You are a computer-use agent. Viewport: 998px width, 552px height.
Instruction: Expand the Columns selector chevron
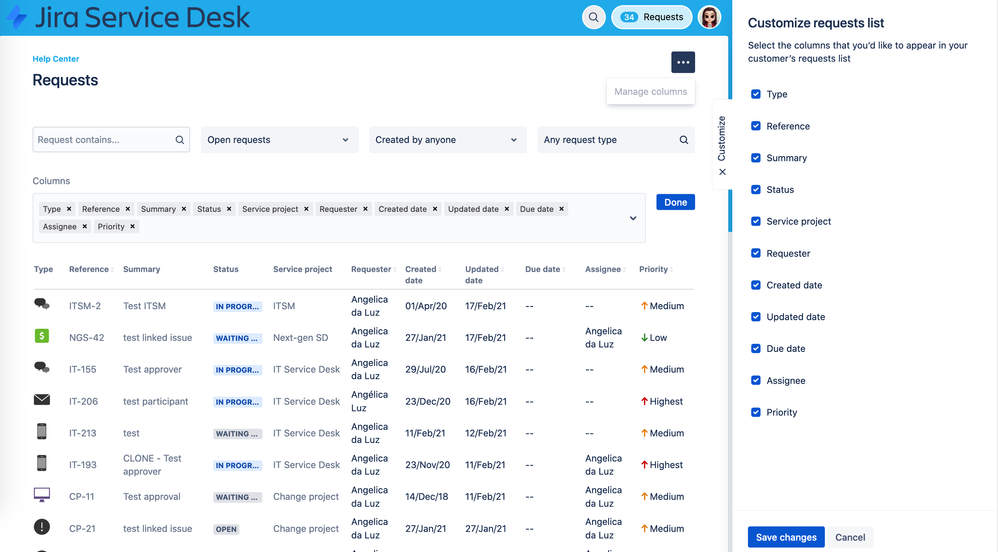coord(633,218)
